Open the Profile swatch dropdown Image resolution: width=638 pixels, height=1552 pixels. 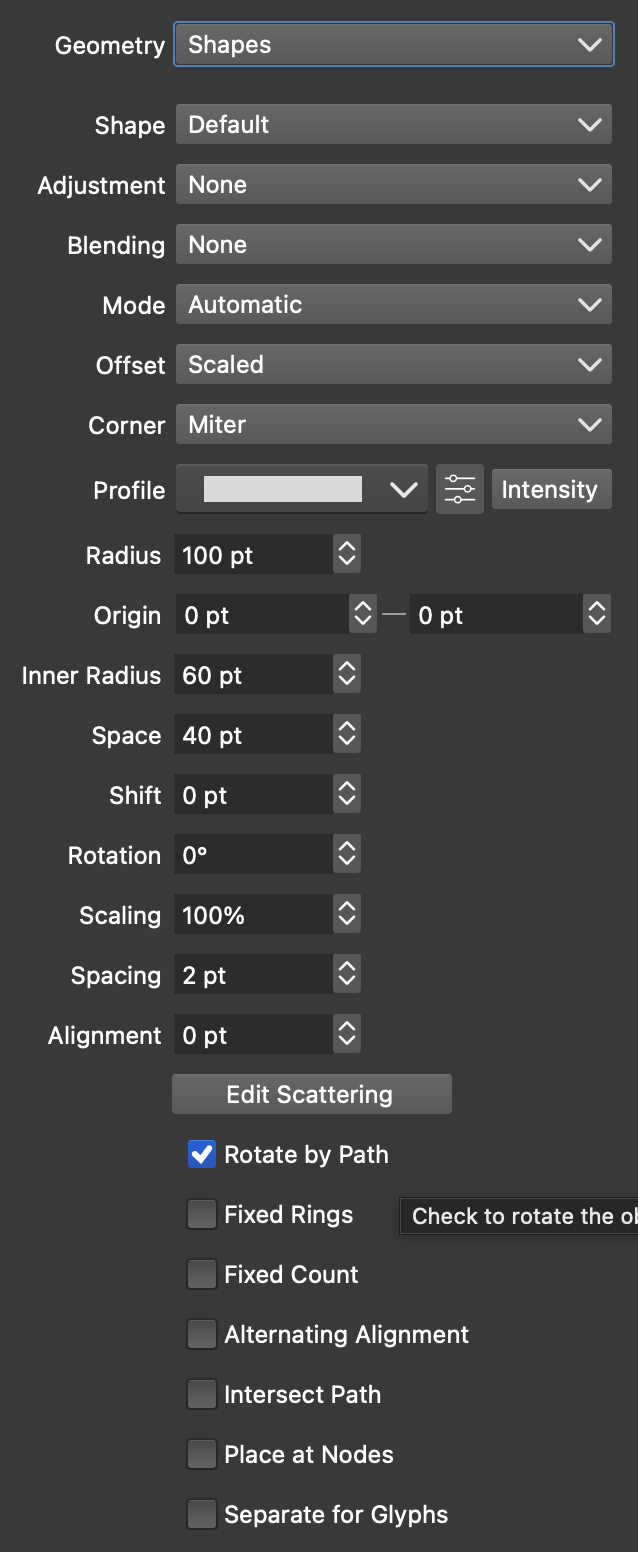point(302,490)
